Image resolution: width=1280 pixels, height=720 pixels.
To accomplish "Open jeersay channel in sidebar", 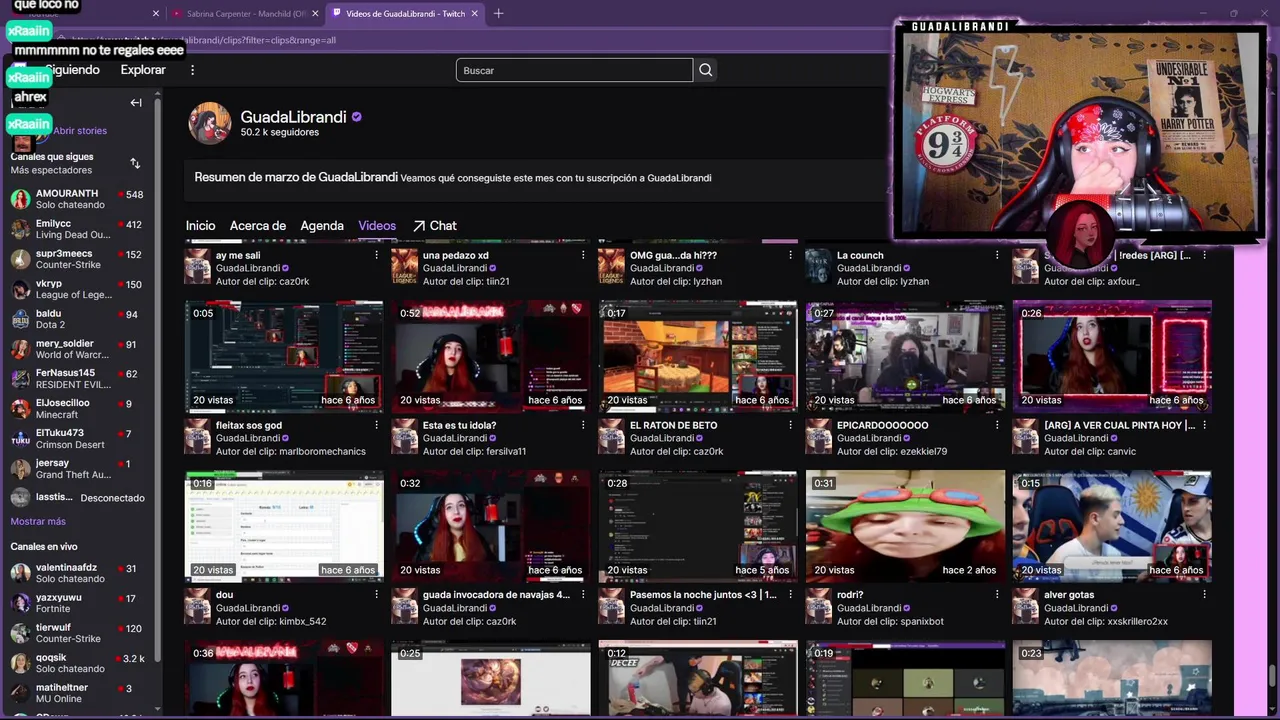I will [x=78, y=469].
